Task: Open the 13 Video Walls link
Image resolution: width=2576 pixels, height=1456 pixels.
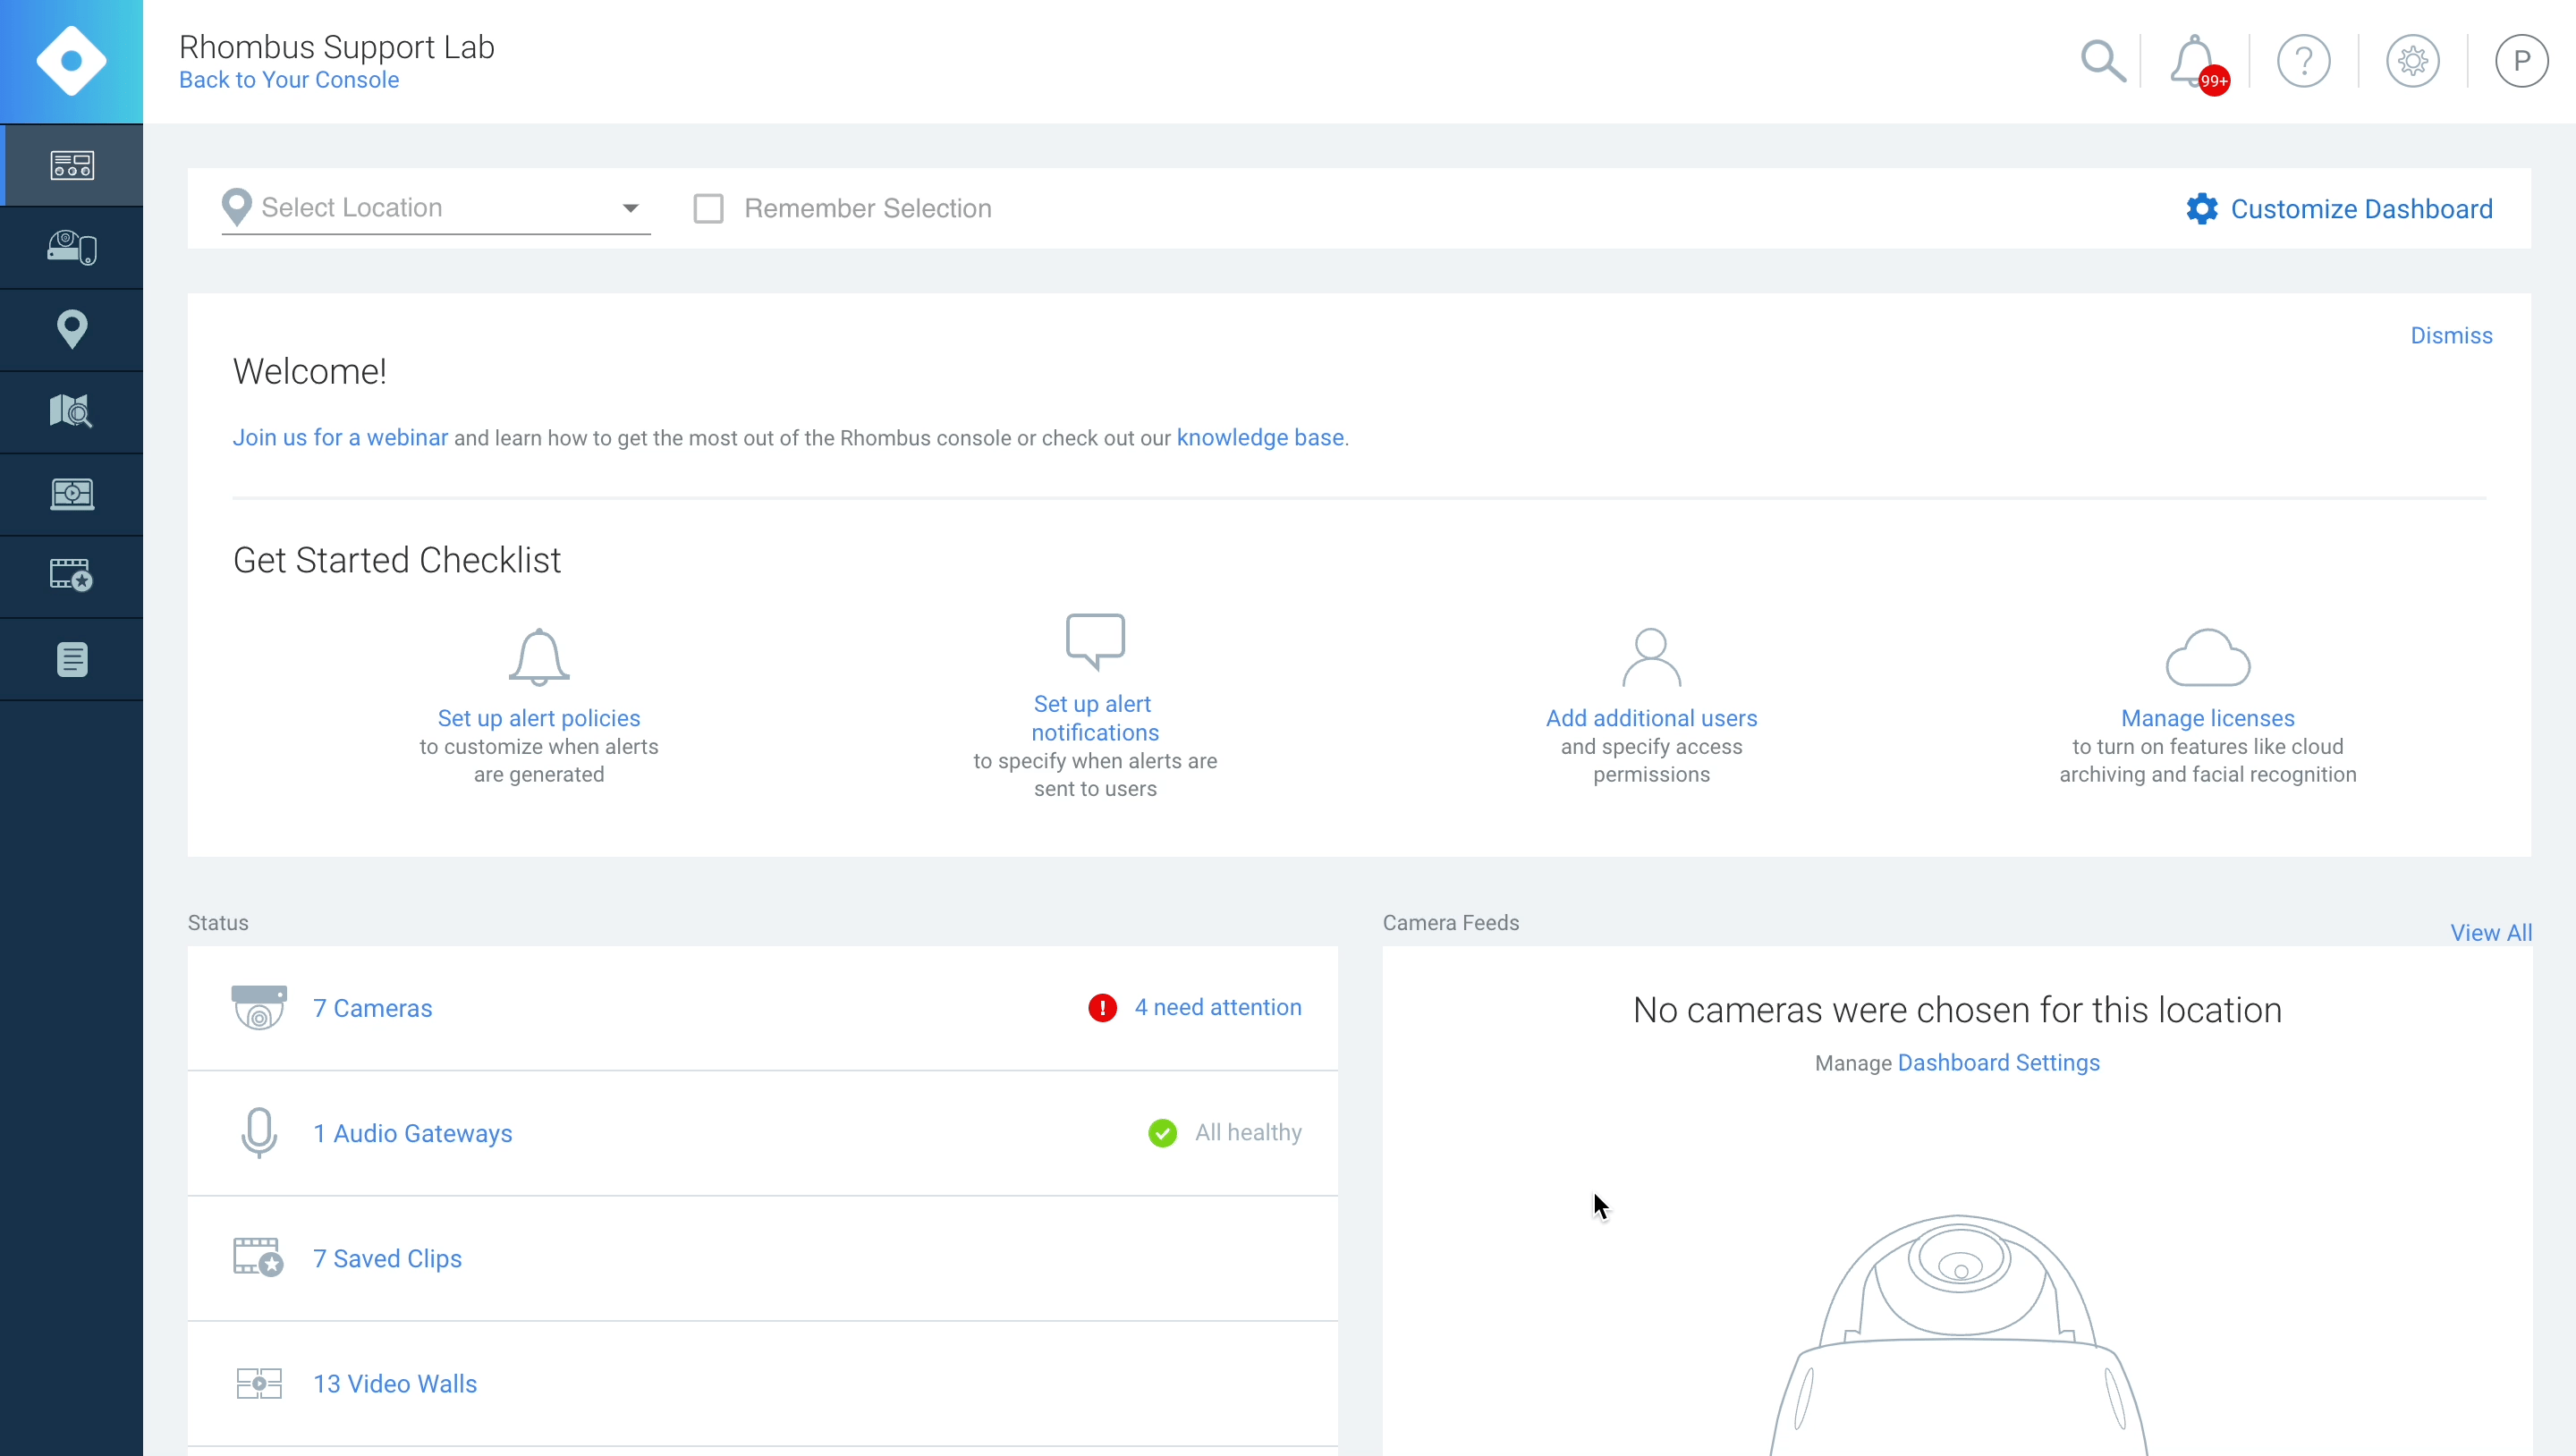Action: click(395, 1384)
